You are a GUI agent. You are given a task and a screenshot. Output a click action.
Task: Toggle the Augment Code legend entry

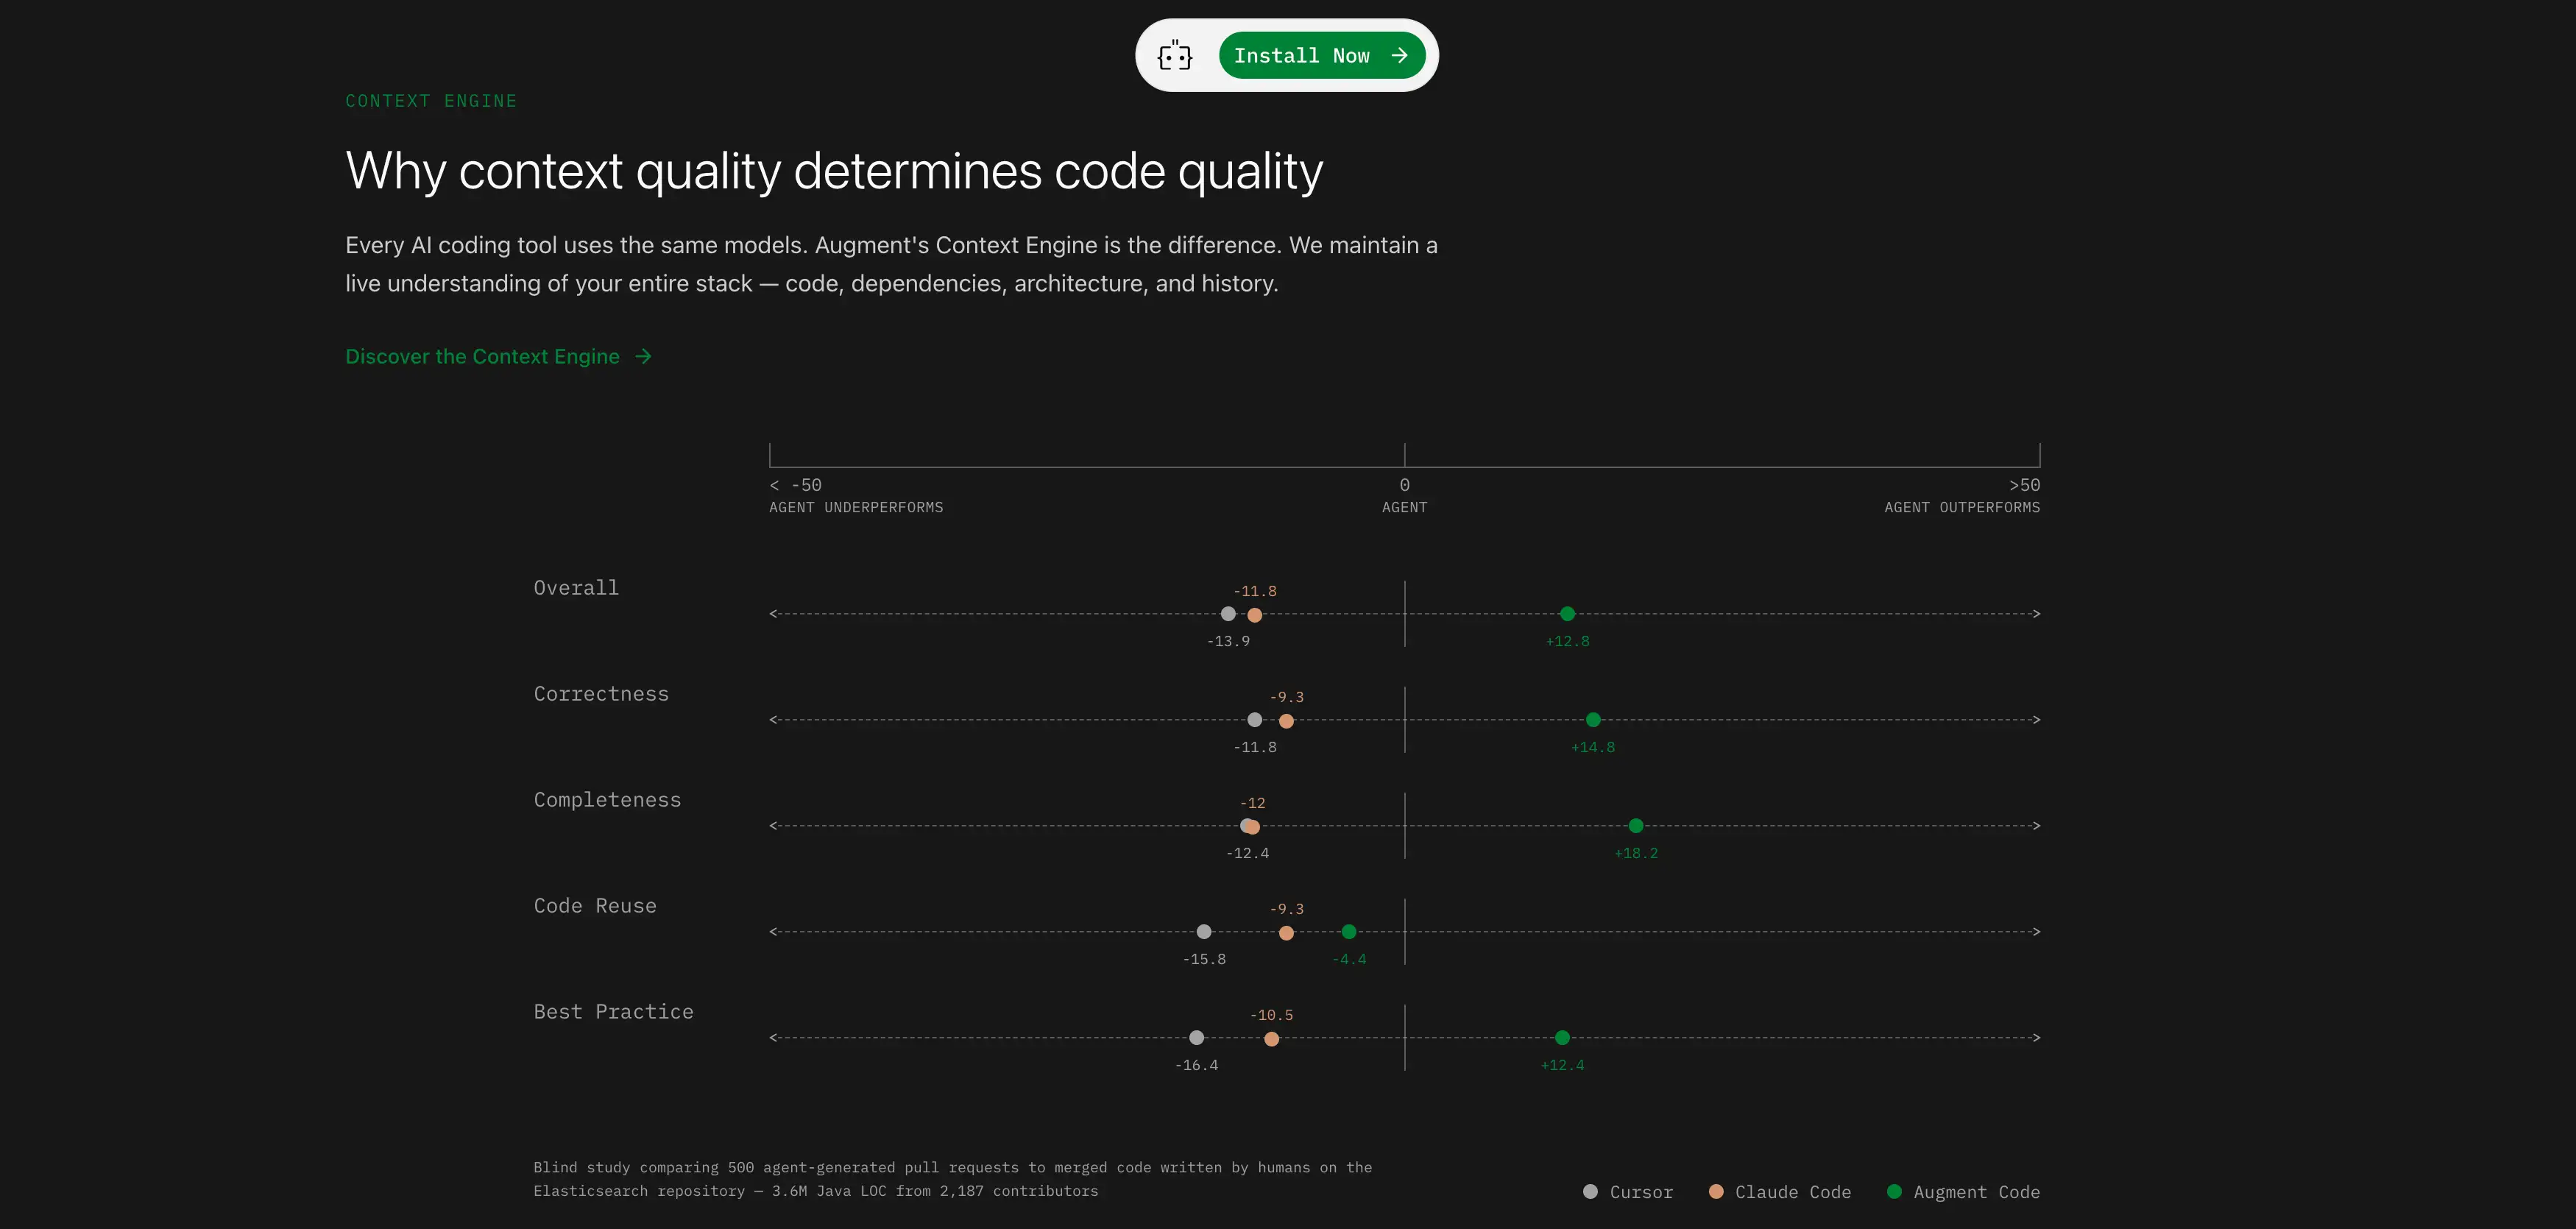click(1963, 1192)
